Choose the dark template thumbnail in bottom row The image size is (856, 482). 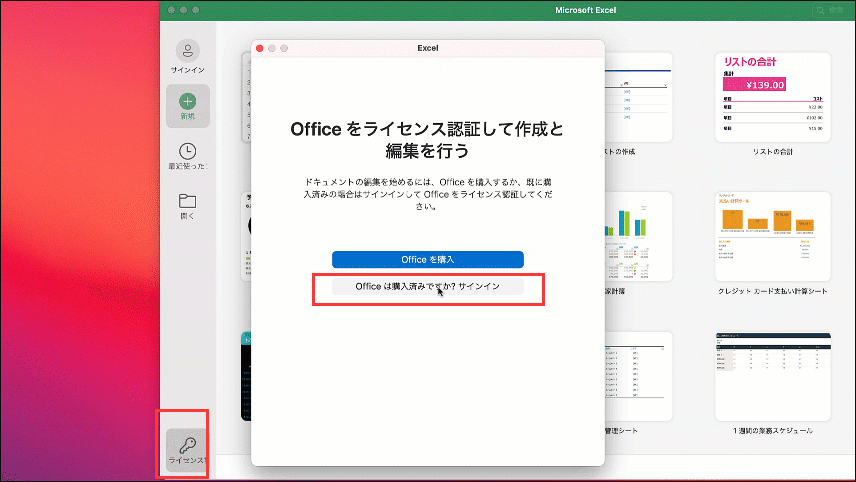(246, 376)
